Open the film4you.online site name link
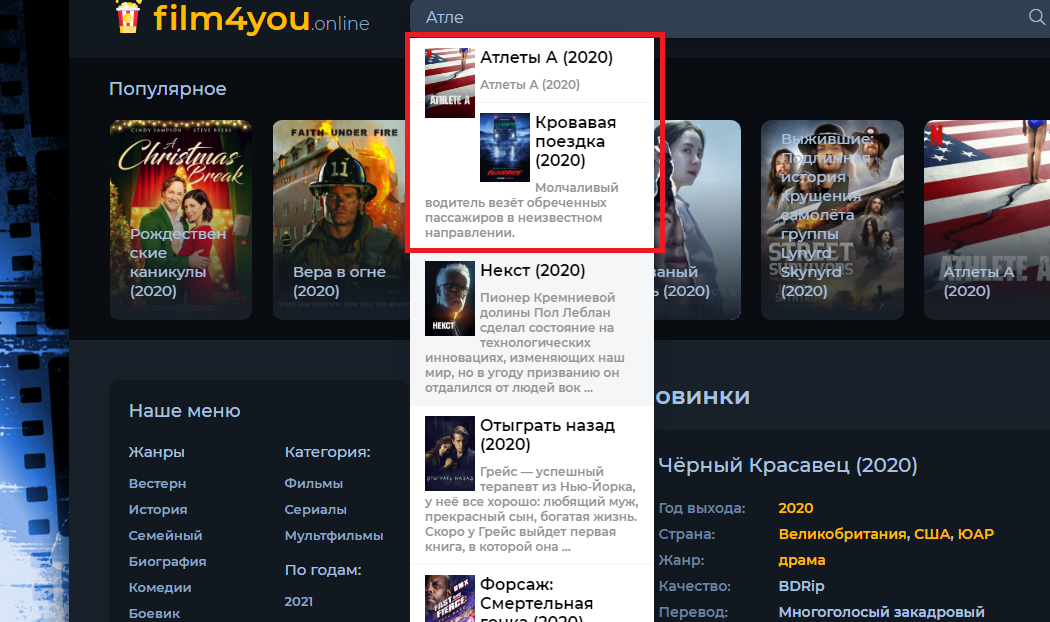Image resolution: width=1050 pixels, height=622 pixels. click(x=261, y=19)
